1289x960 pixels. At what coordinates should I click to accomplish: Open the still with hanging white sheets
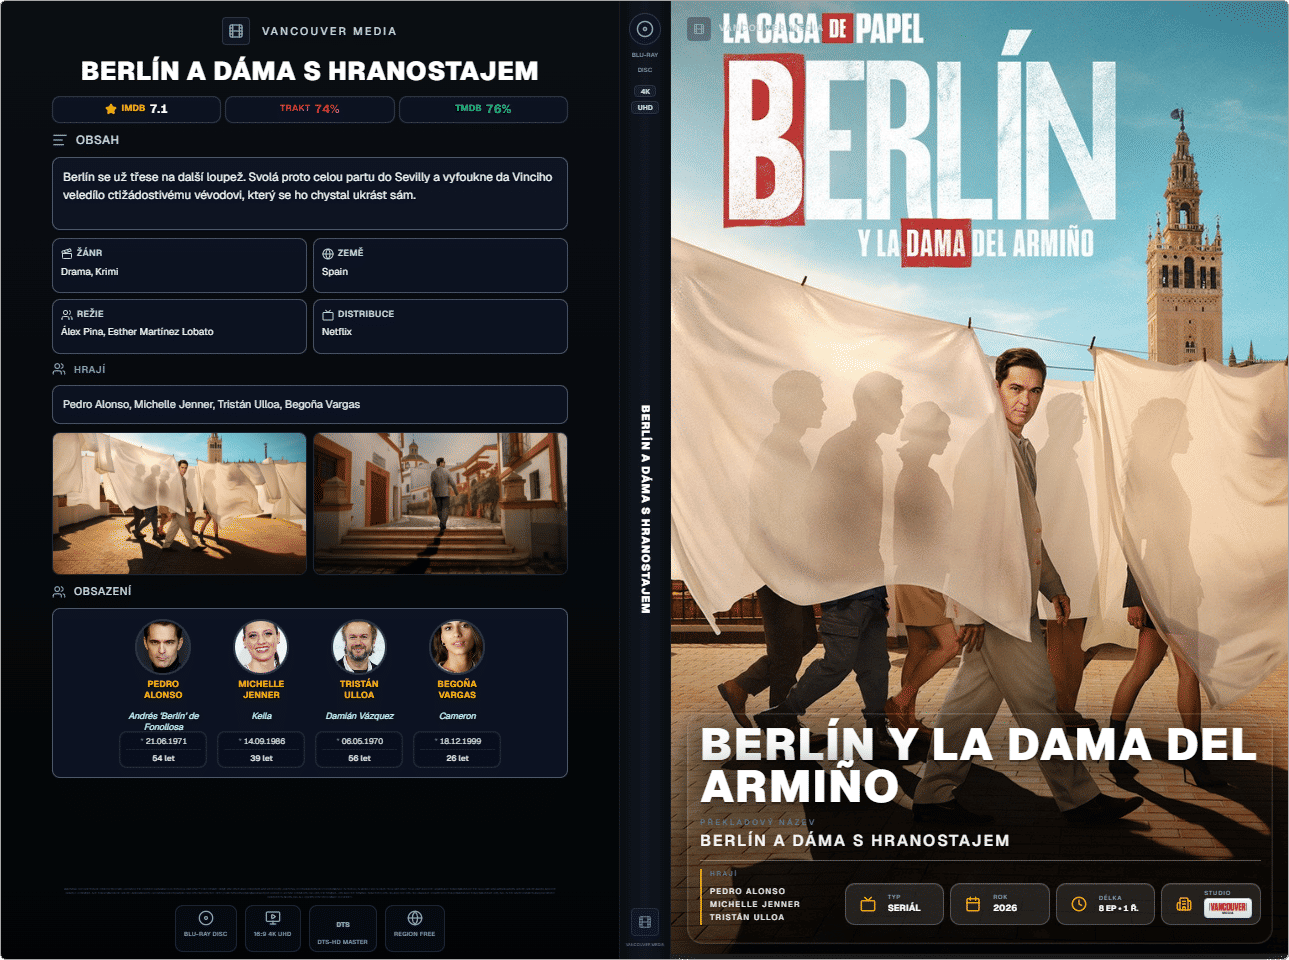click(x=179, y=504)
